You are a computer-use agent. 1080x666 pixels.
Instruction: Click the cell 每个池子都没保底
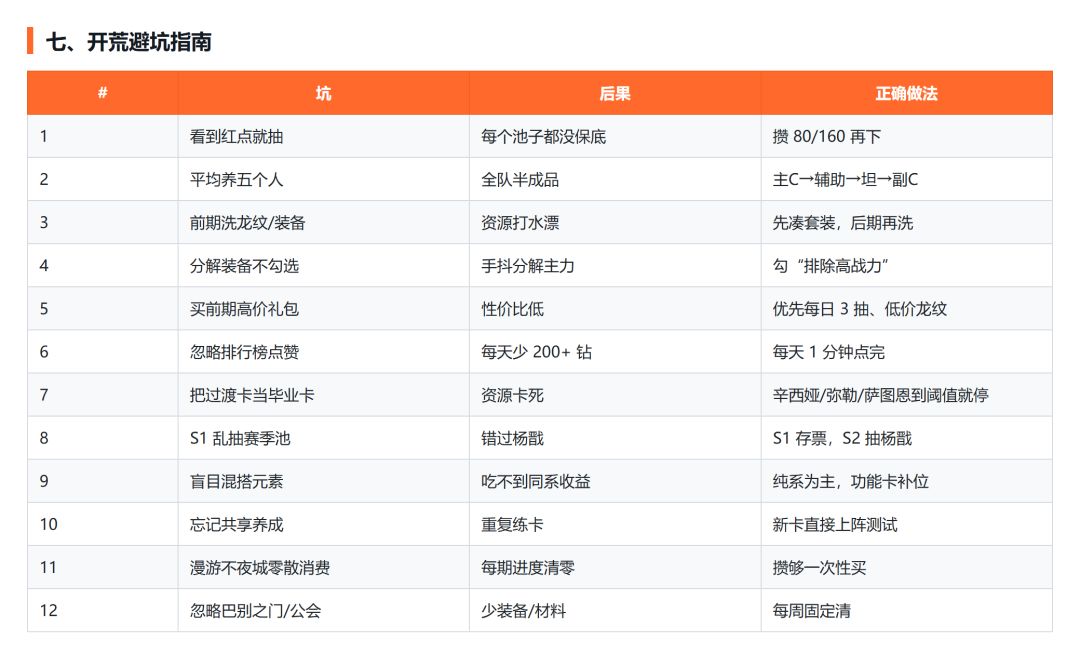click(x=615, y=136)
